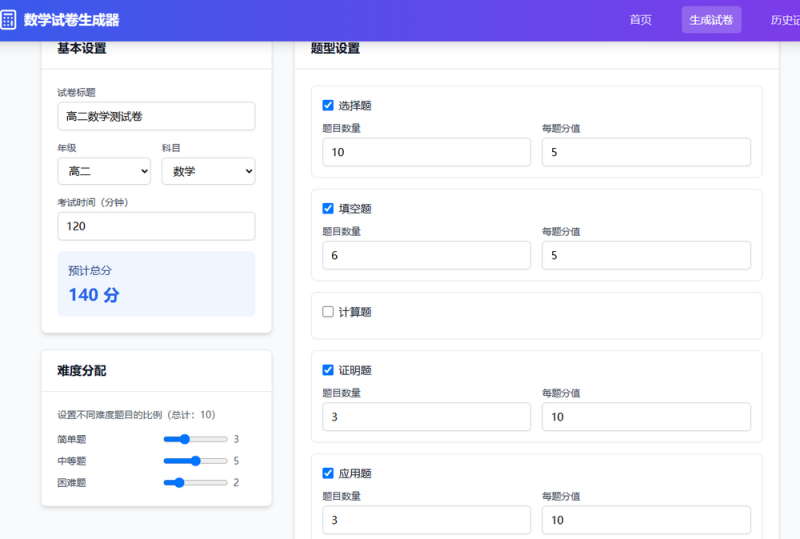Adjust the 简单题 difficulty slider
This screenshot has height=539, width=800.
(194, 439)
